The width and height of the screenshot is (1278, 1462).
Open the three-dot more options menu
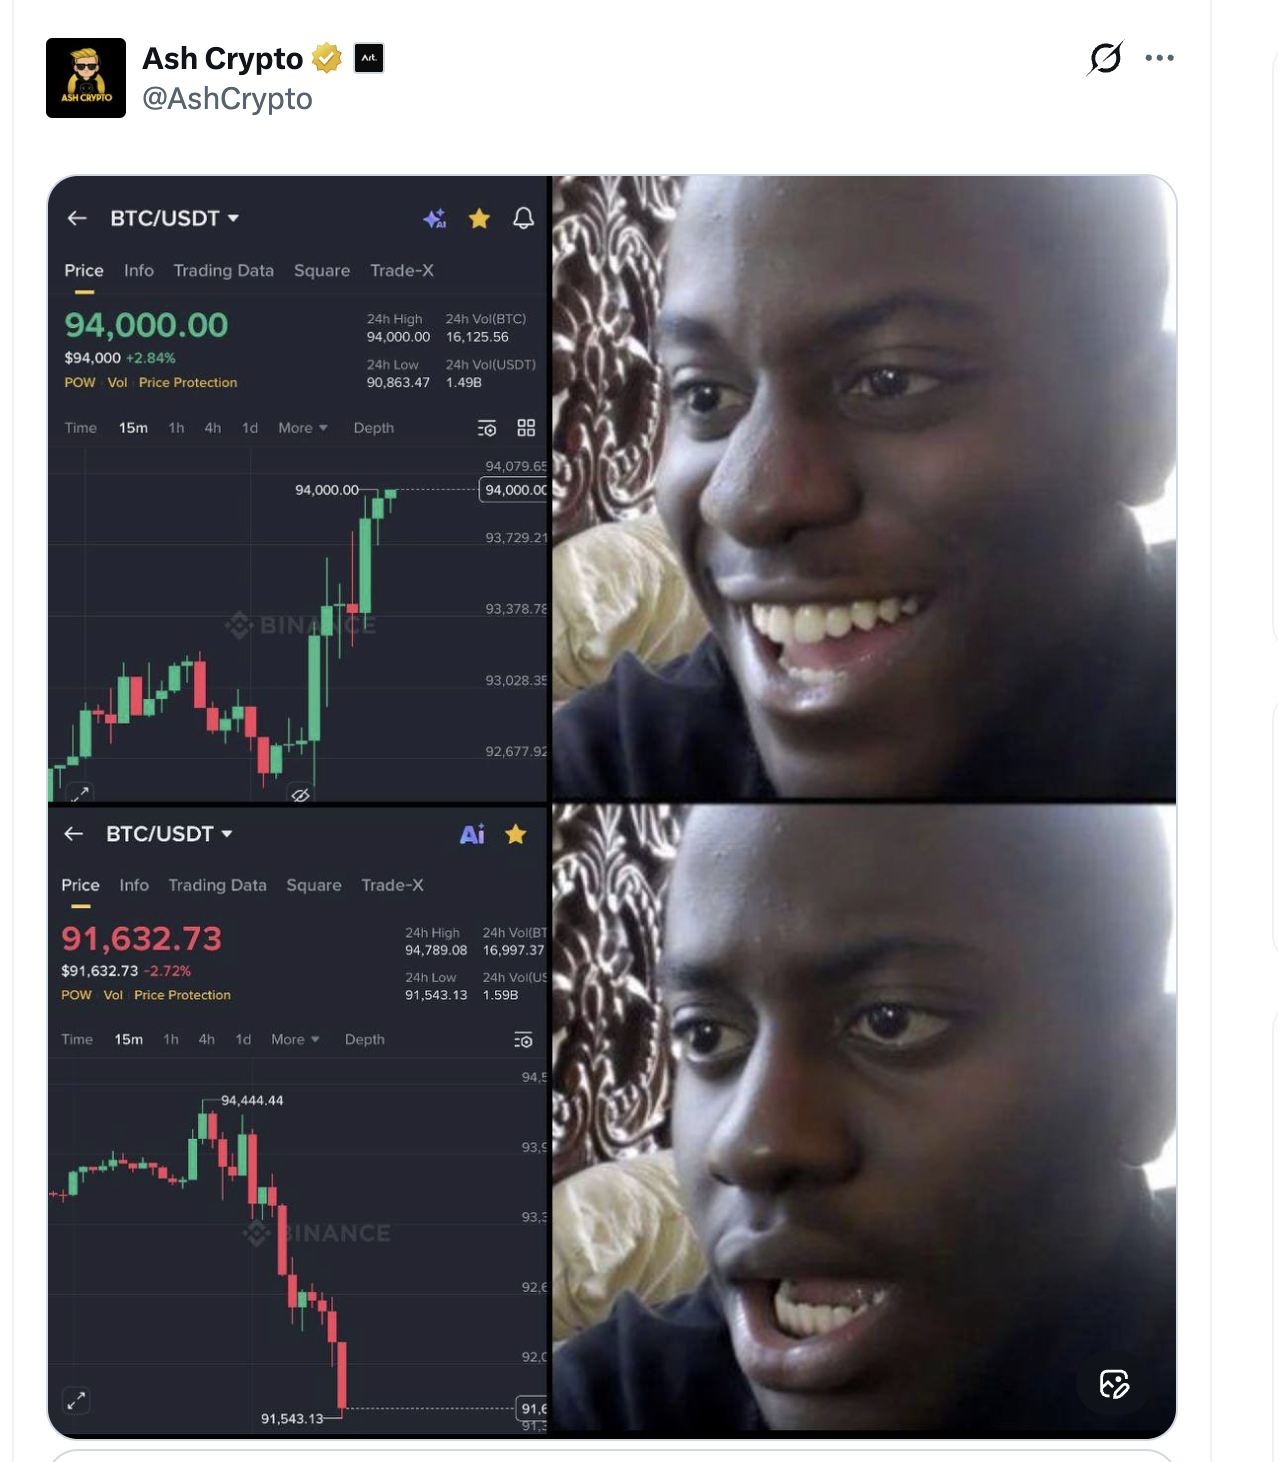coord(1159,58)
